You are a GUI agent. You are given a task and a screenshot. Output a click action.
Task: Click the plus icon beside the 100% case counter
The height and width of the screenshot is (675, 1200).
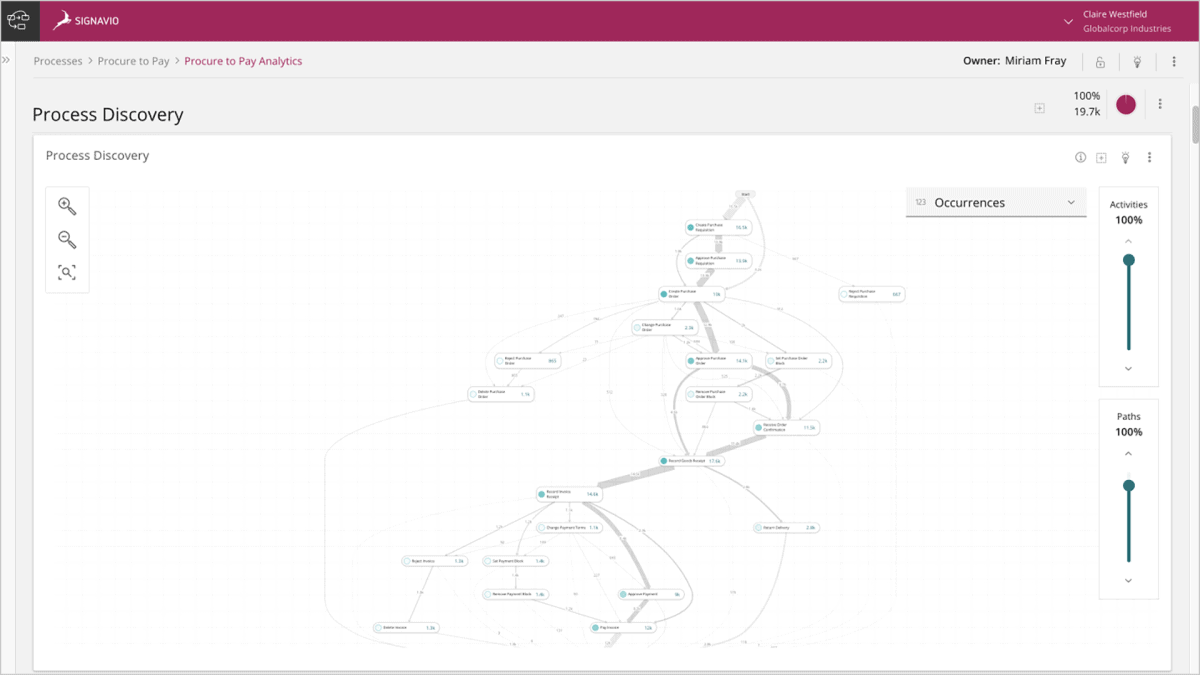pos(1039,107)
